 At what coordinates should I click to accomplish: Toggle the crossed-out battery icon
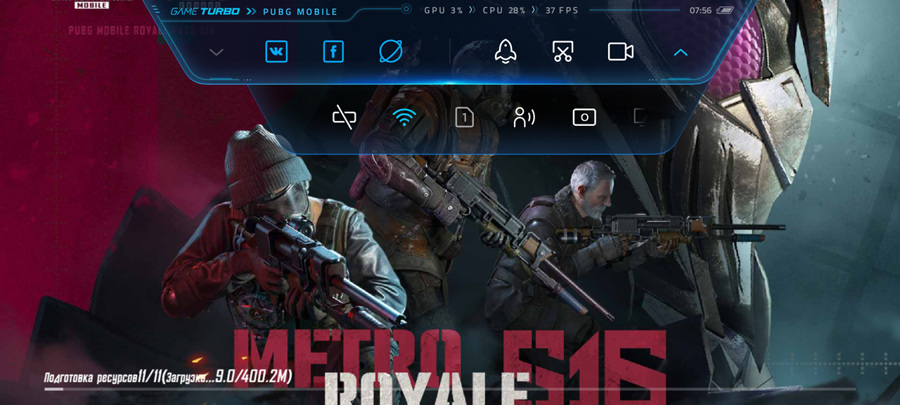[344, 118]
